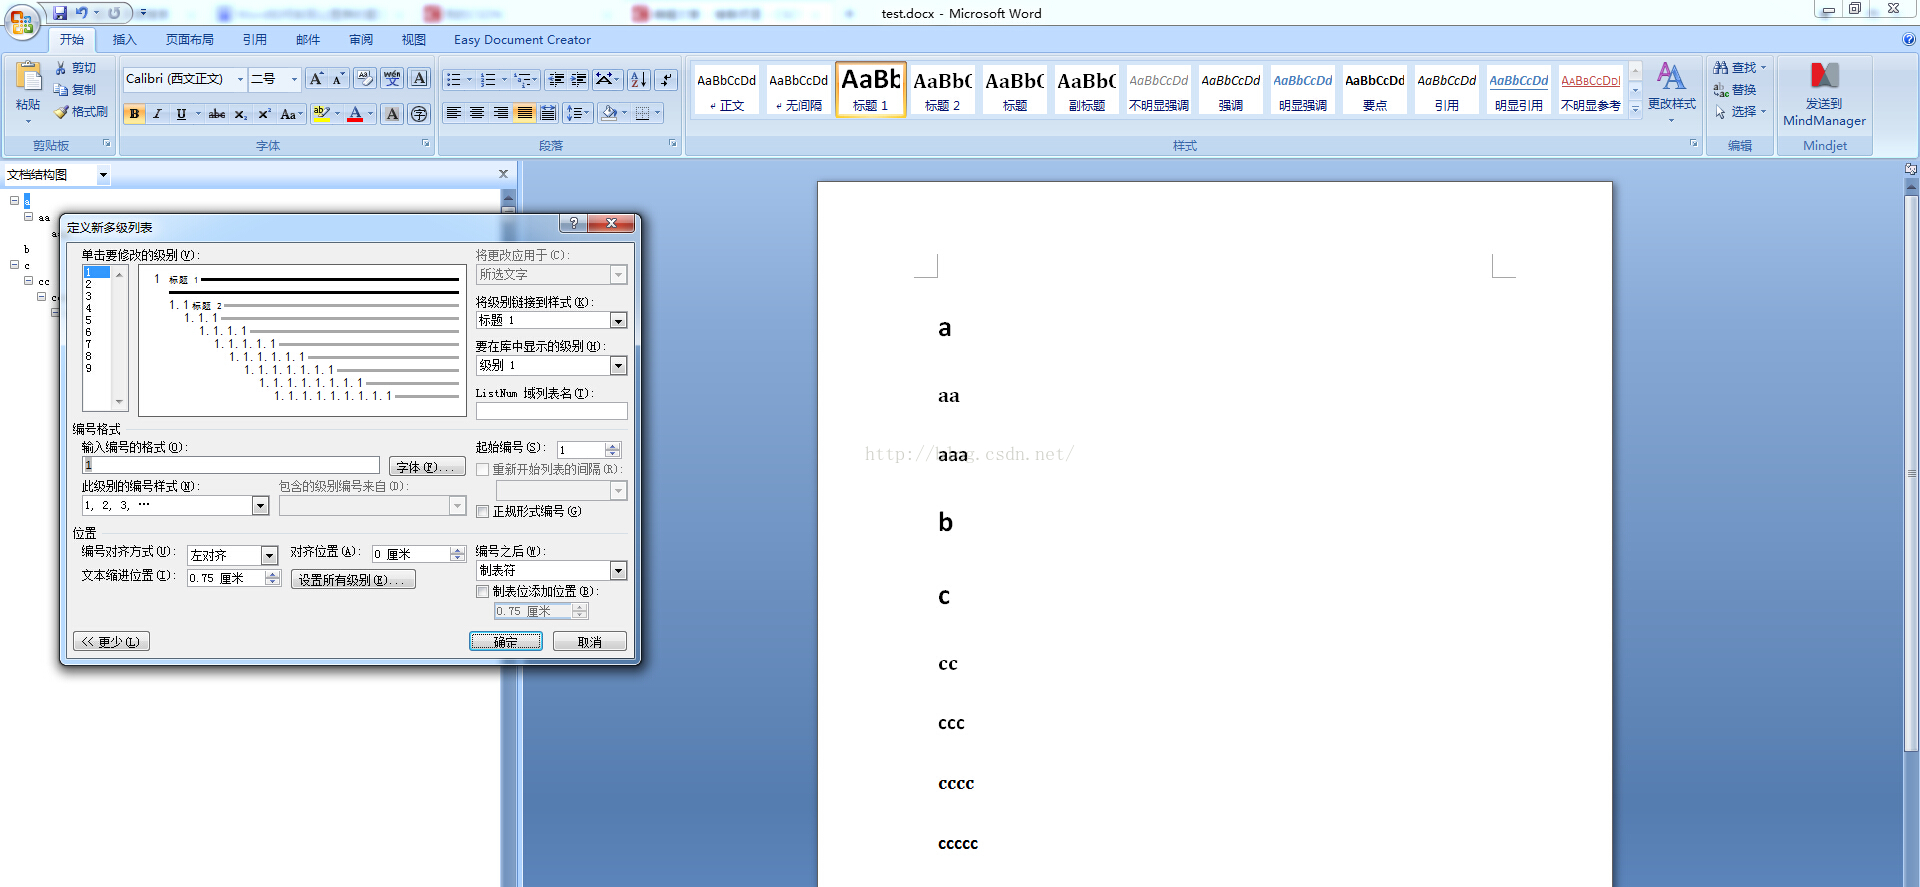
Task: Open the 将级别链接到样式 dropdown
Action: pos(618,321)
